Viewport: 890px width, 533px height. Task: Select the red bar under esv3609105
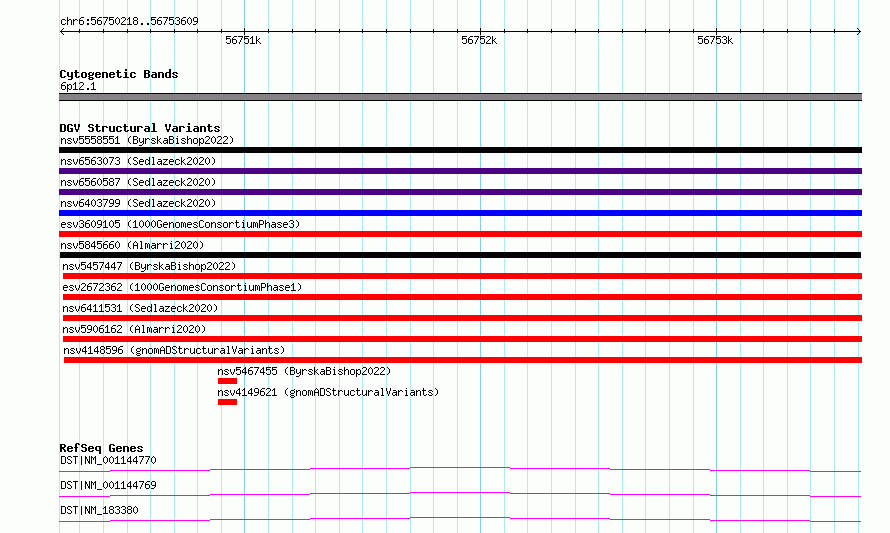pos(460,234)
